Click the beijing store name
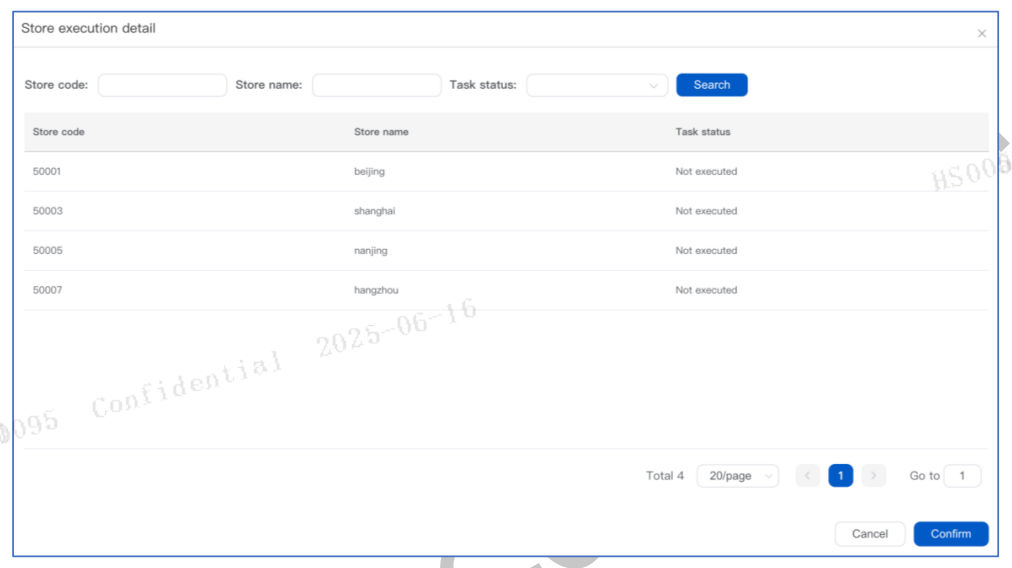This screenshot has width=1012, height=568. pos(369,172)
